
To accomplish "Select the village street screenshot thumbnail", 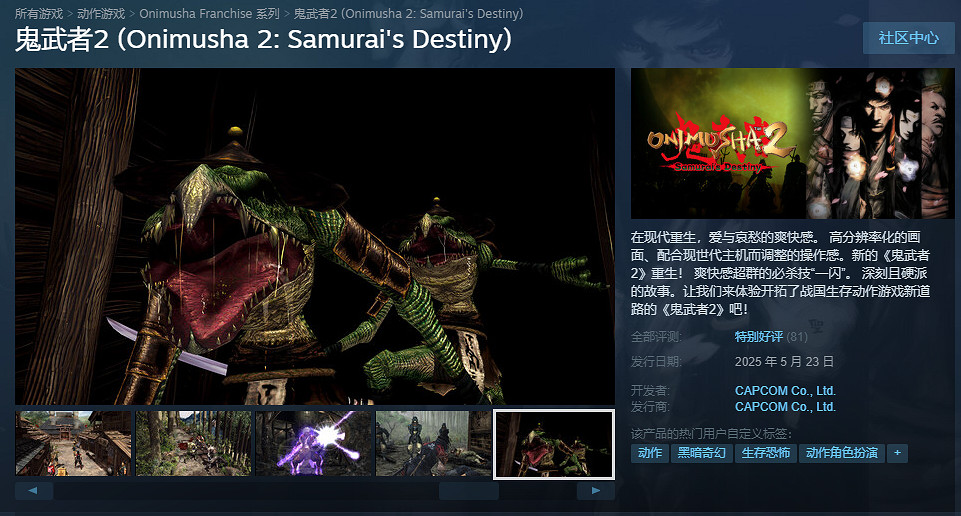I will click(74, 444).
